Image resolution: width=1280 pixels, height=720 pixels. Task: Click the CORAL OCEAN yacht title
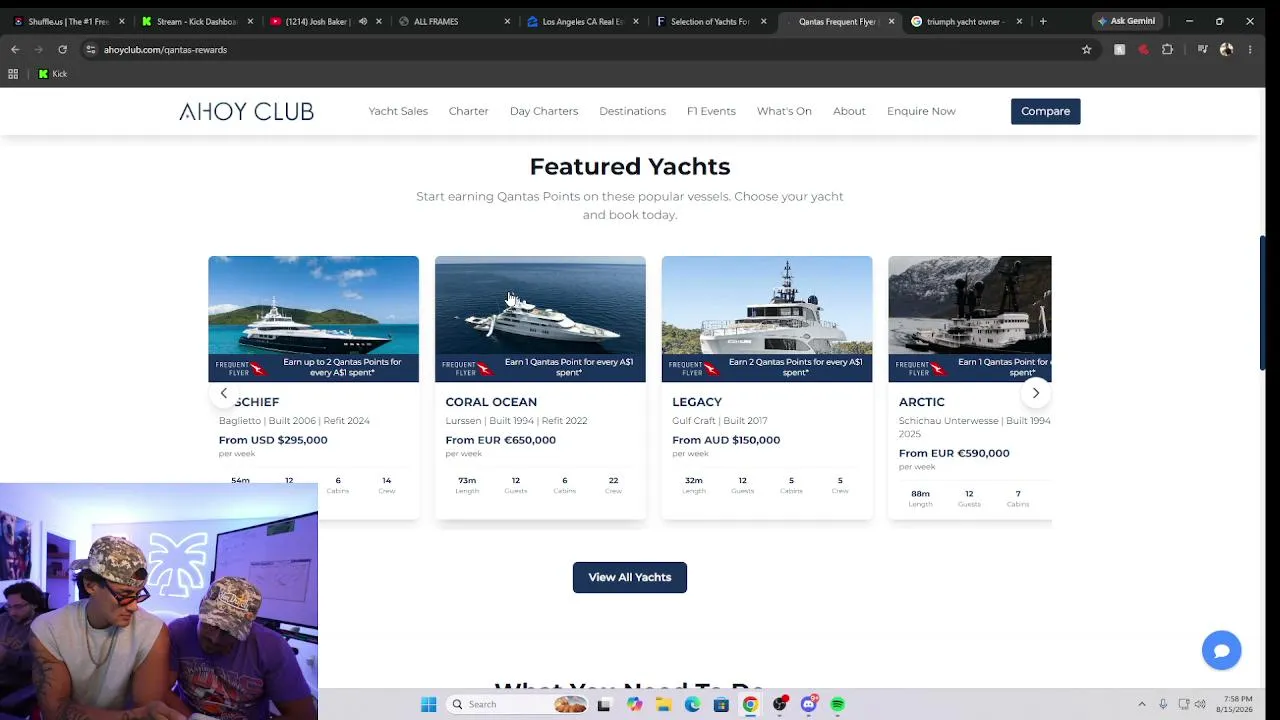[x=491, y=402]
